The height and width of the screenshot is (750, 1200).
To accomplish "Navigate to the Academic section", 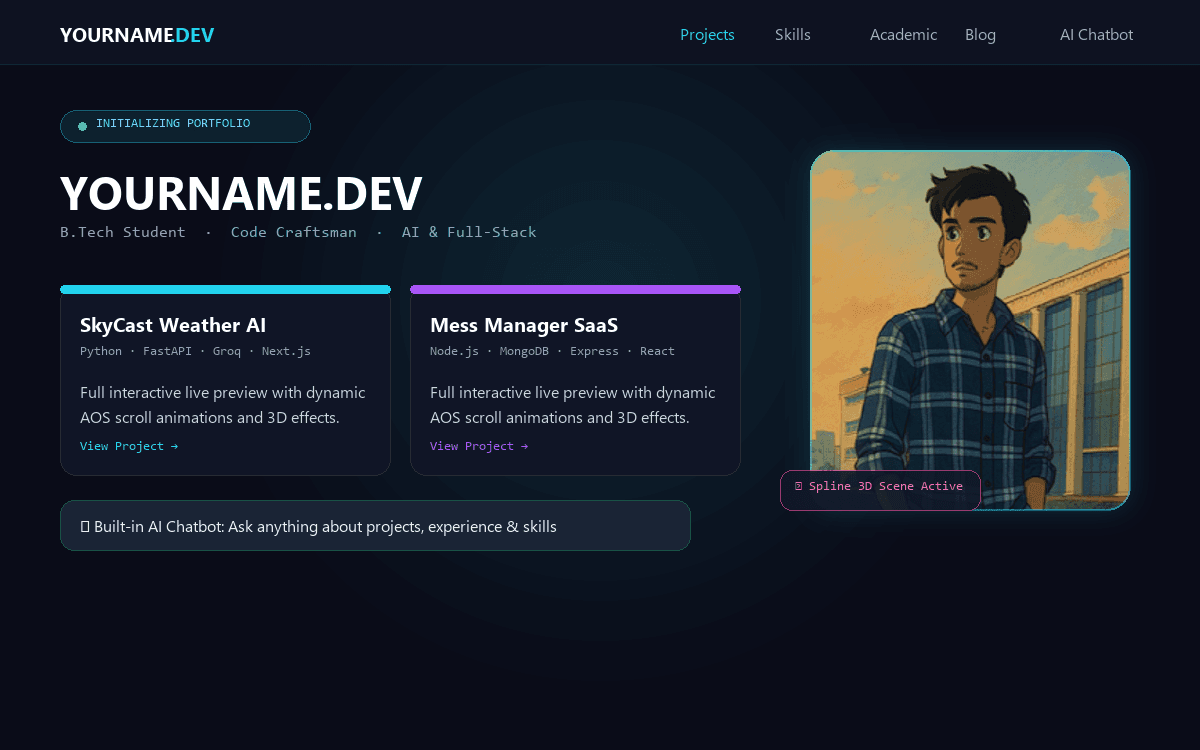I will 903,35.
